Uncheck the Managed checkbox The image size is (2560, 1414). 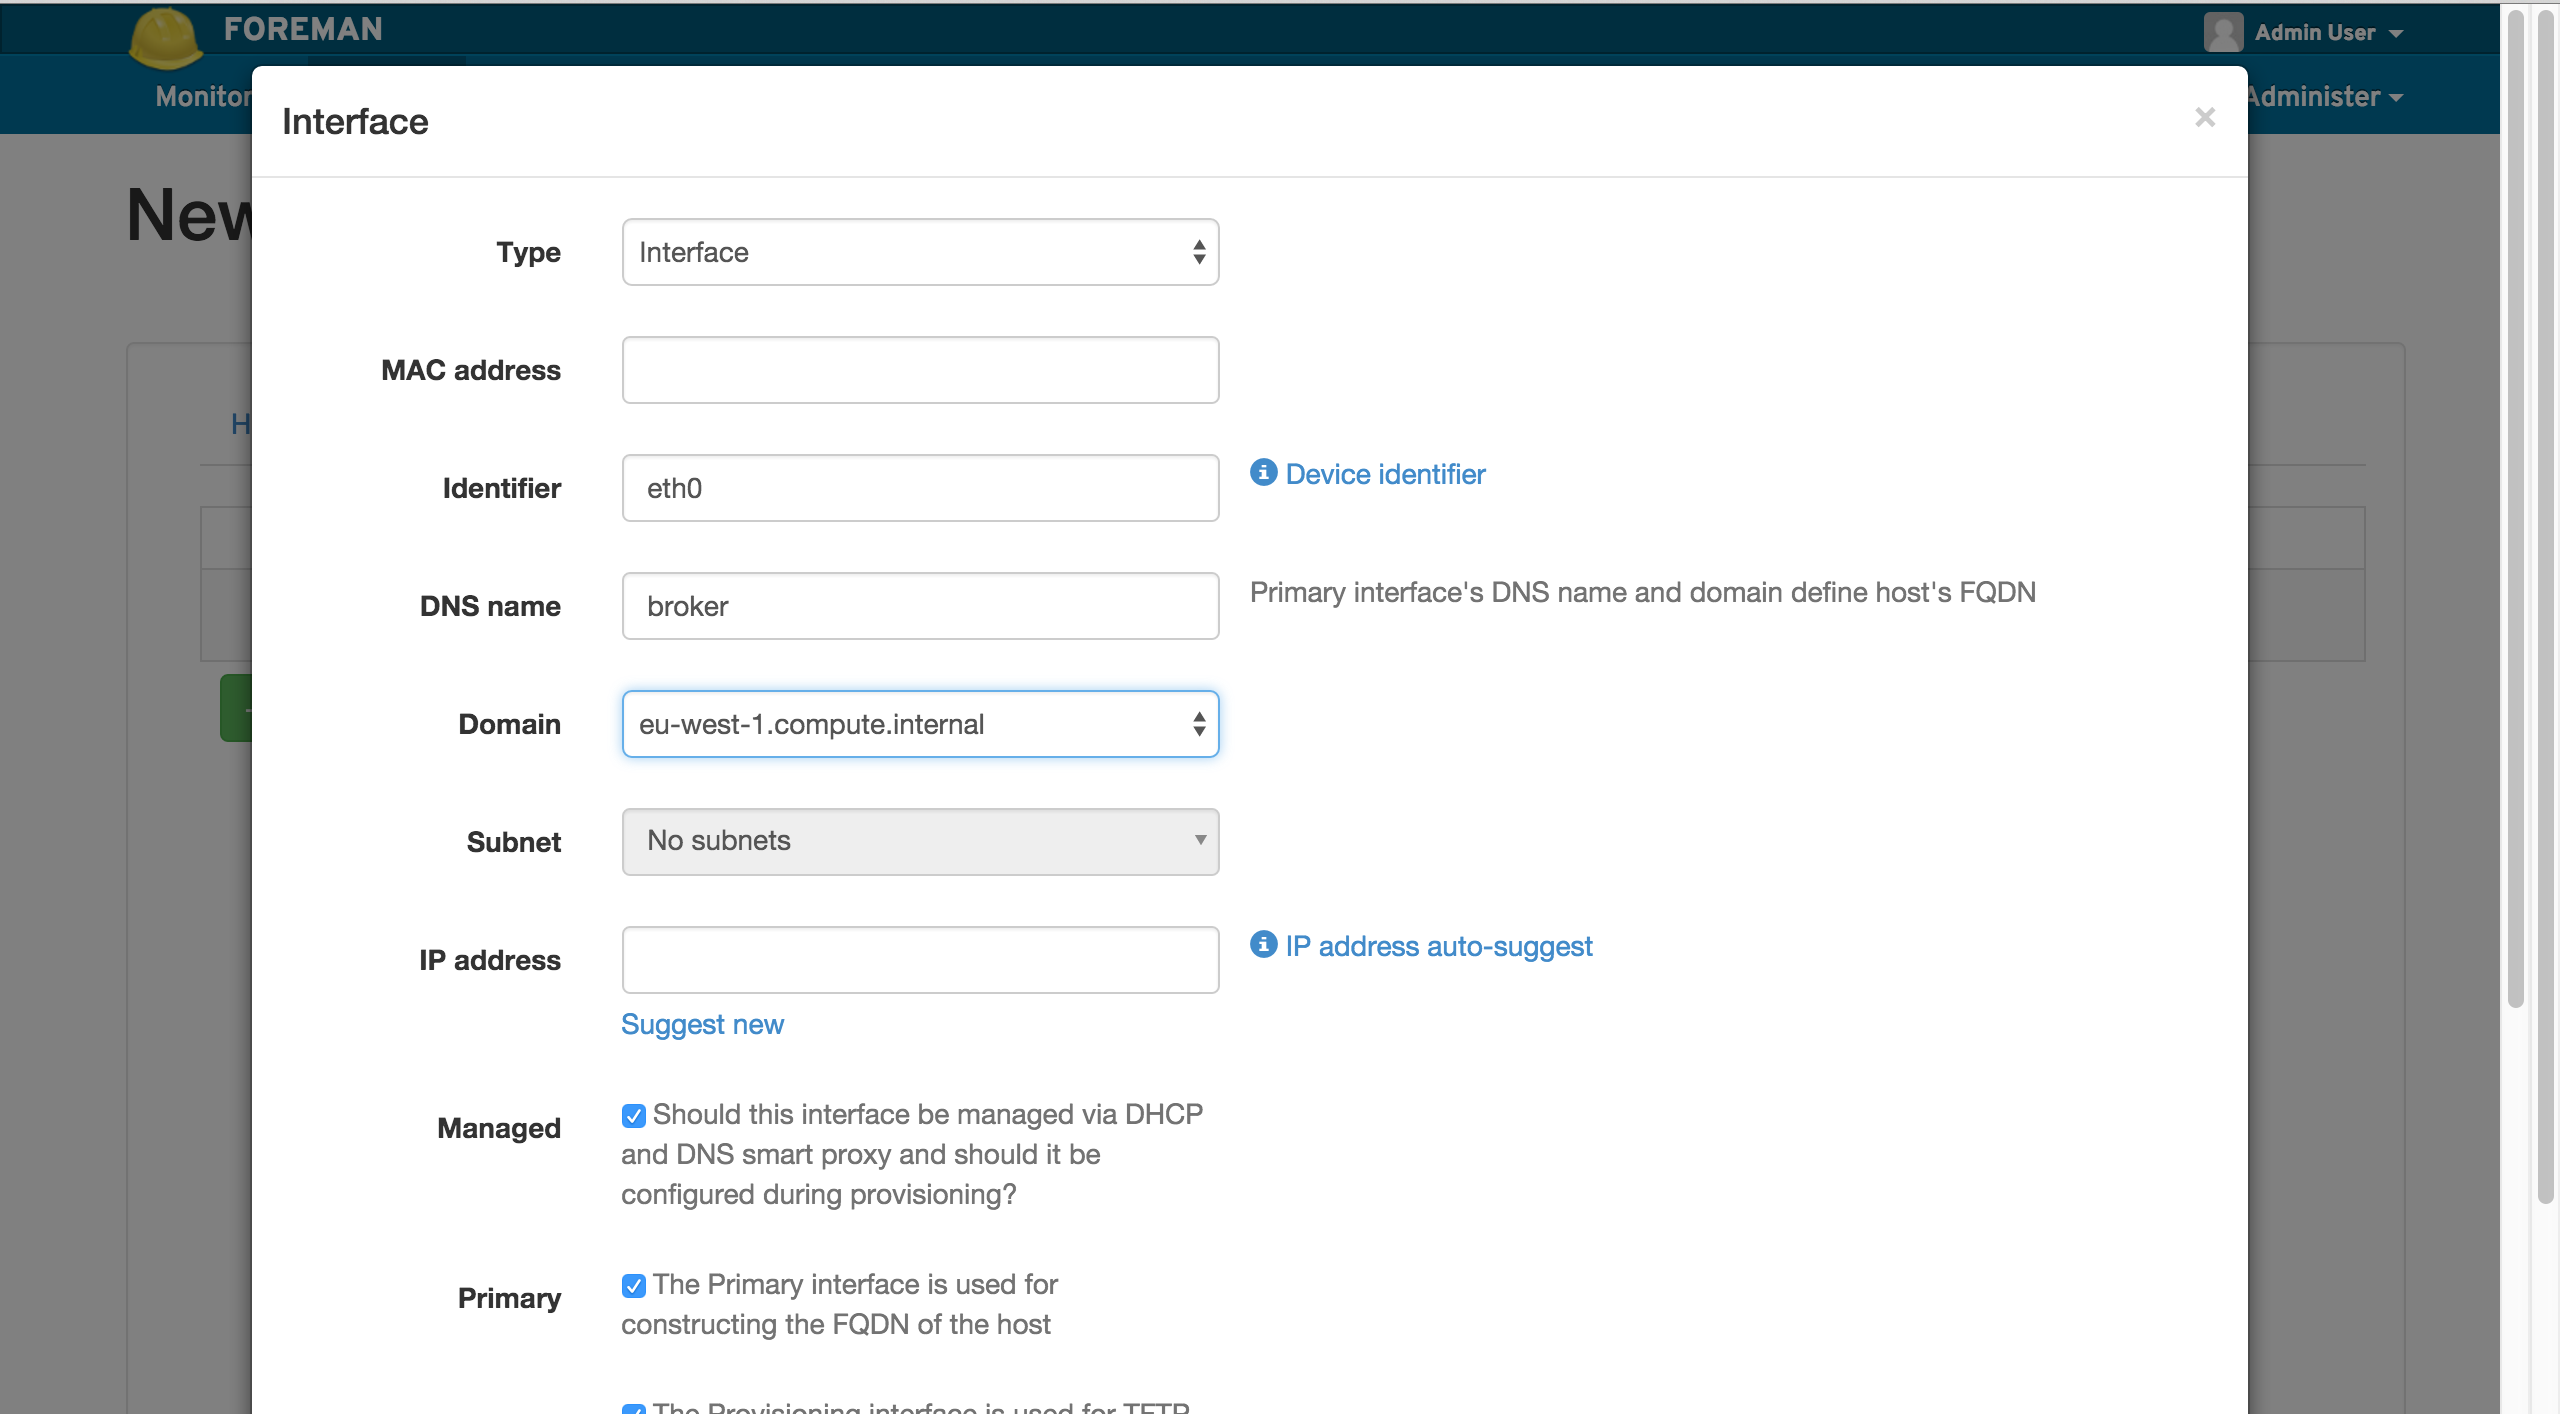click(x=633, y=1115)
